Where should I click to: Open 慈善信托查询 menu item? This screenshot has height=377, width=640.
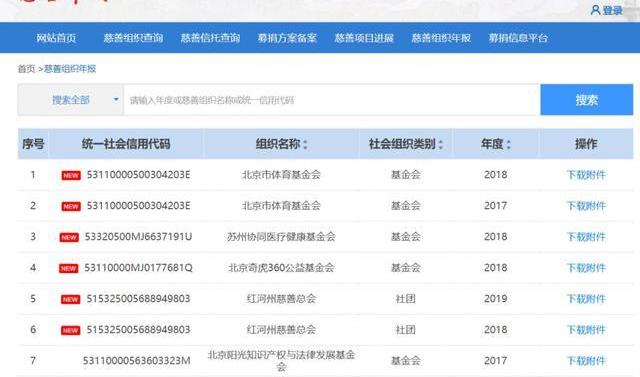[x=210, y=38]
